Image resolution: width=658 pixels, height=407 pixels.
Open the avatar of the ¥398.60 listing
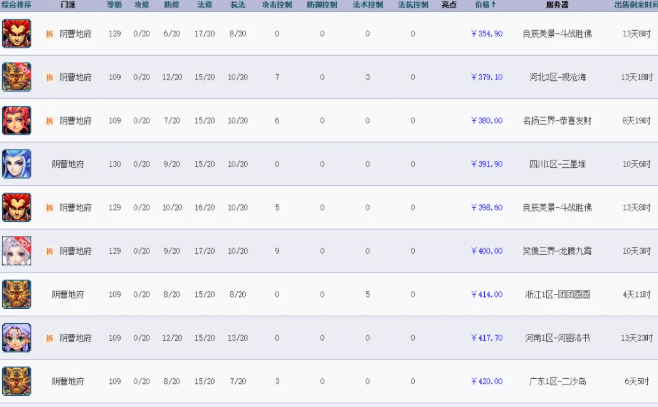16,207
